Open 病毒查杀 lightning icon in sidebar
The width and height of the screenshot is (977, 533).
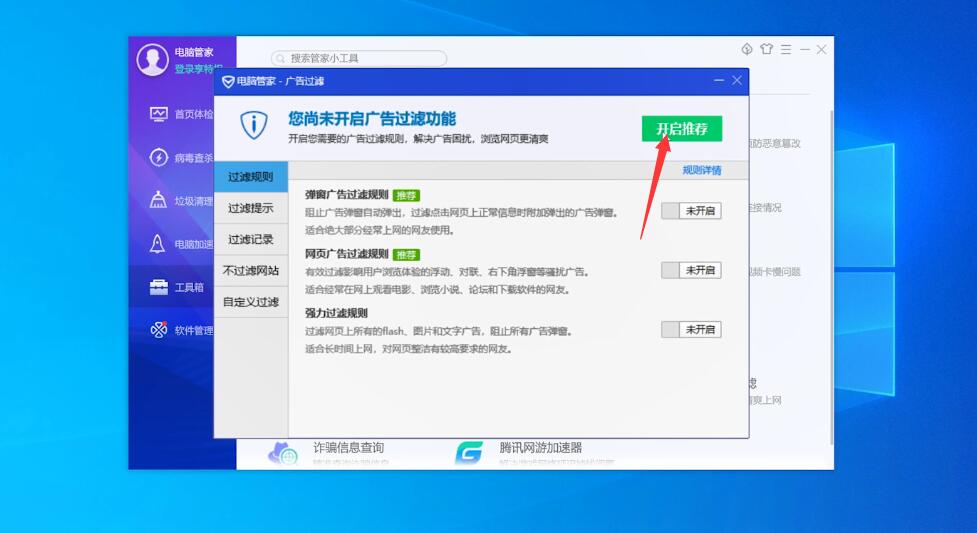[x=158, y=157]
